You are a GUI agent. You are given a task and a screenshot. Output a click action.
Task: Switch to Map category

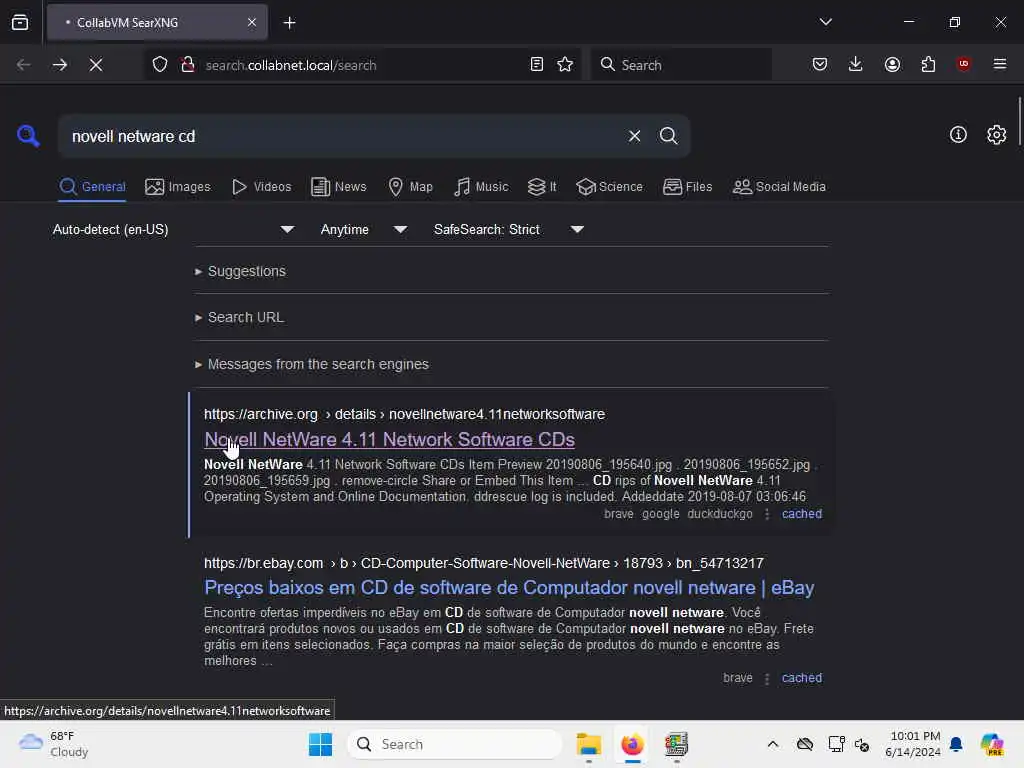point(410,187)
